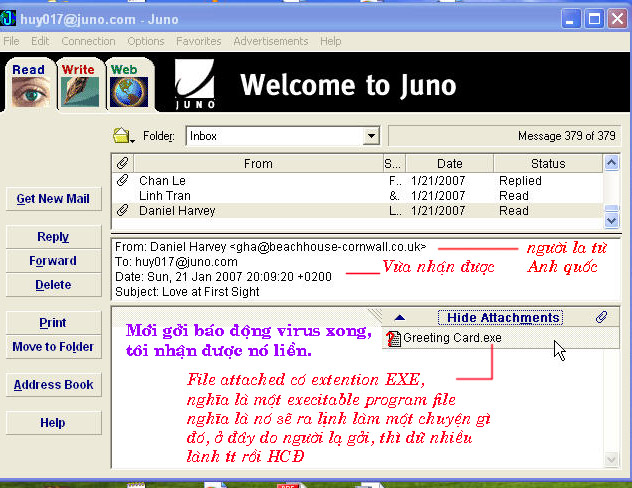Click paperclip icon on Daniel Harvey row

[123, 210]
